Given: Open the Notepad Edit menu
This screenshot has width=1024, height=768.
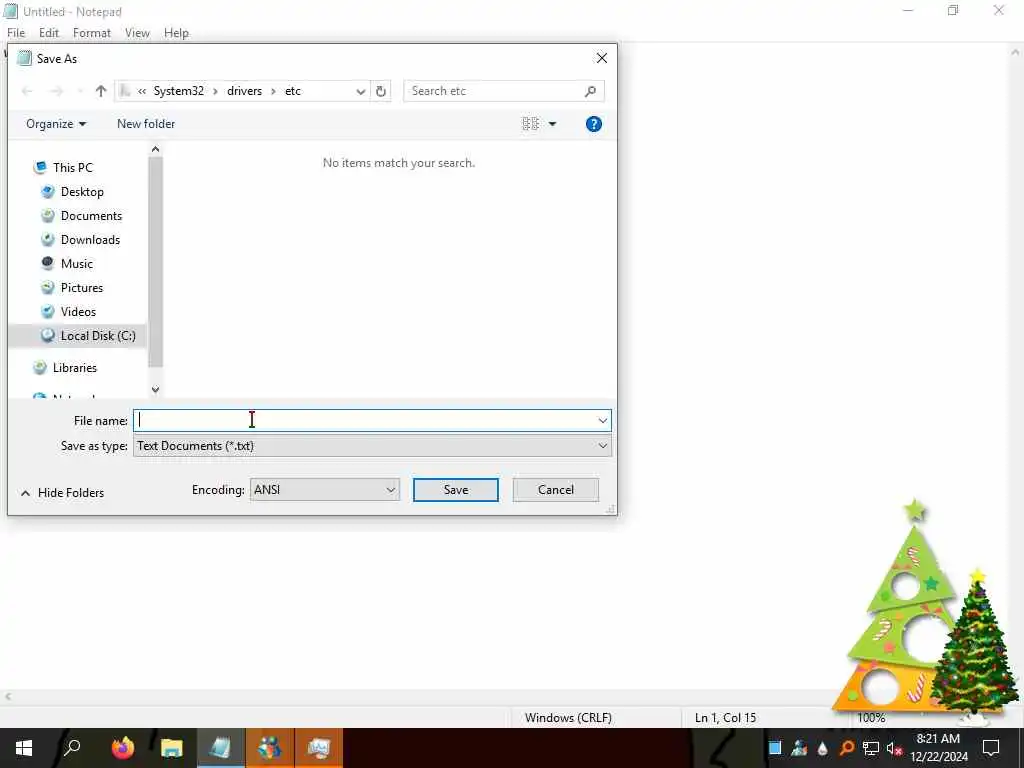Looking at the screenshot, I should 49,33.
